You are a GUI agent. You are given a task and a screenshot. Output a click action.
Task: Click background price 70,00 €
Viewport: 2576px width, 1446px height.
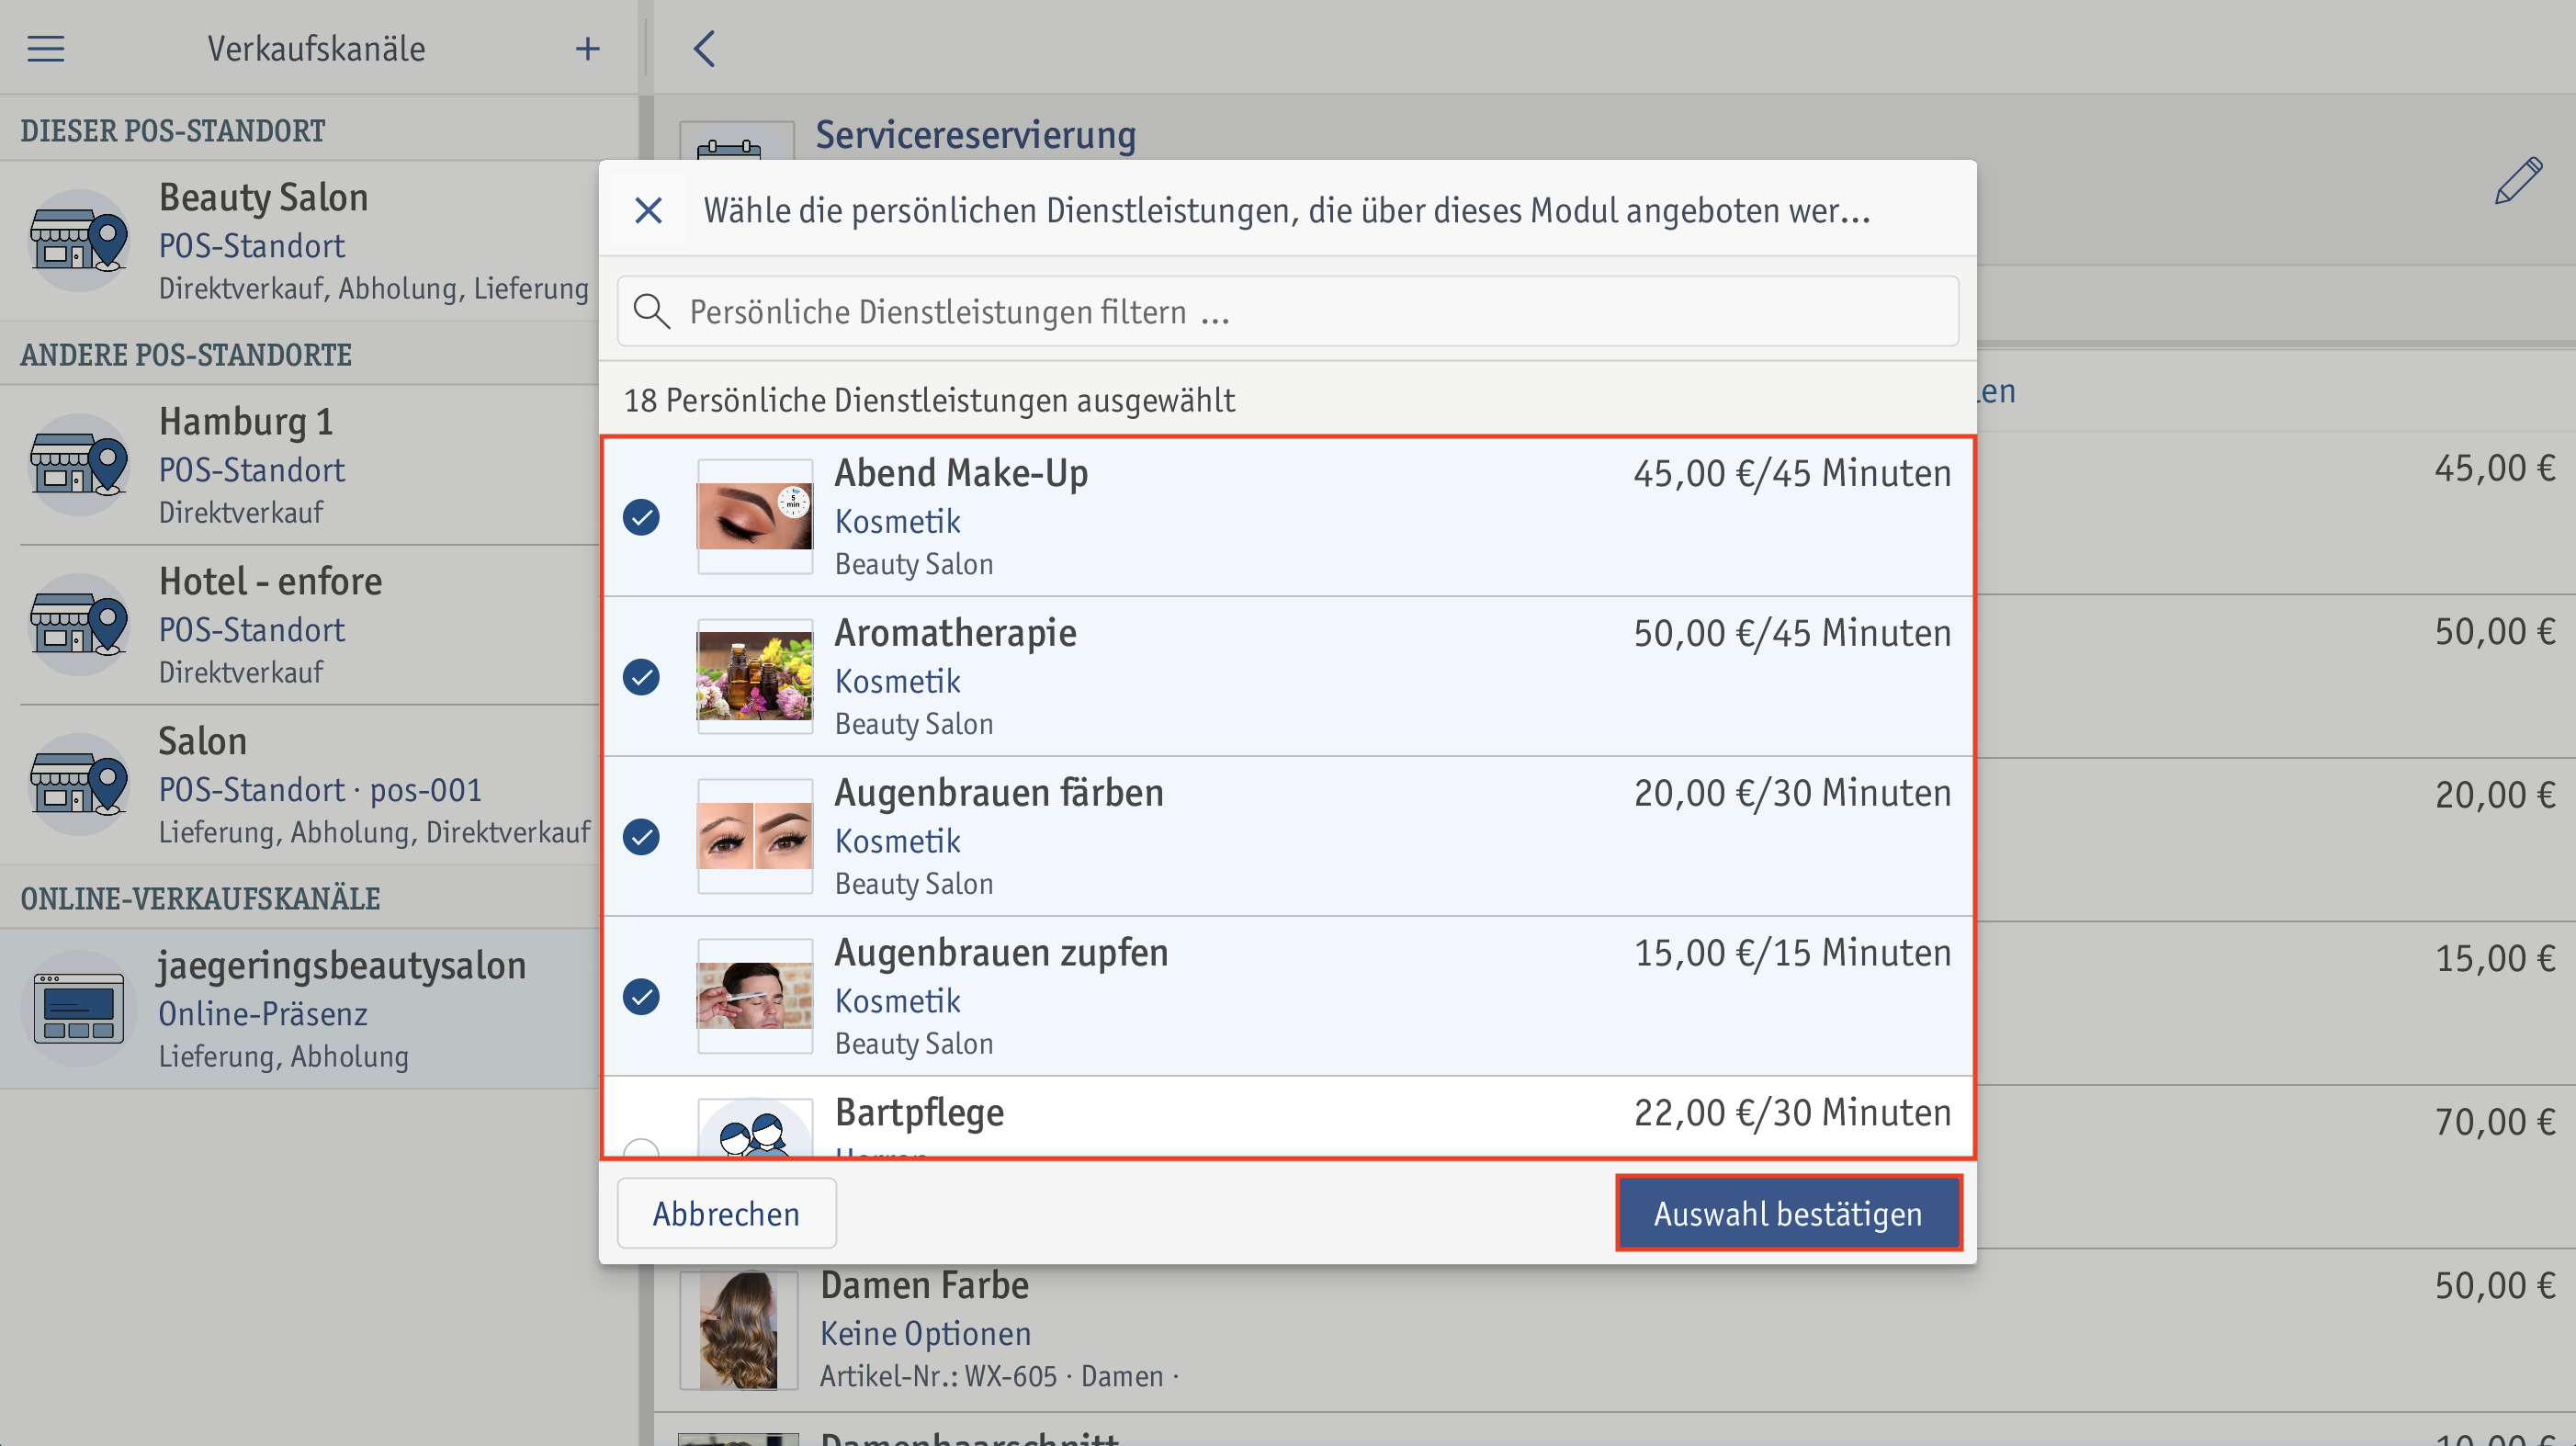(x=2494, y=1122)
